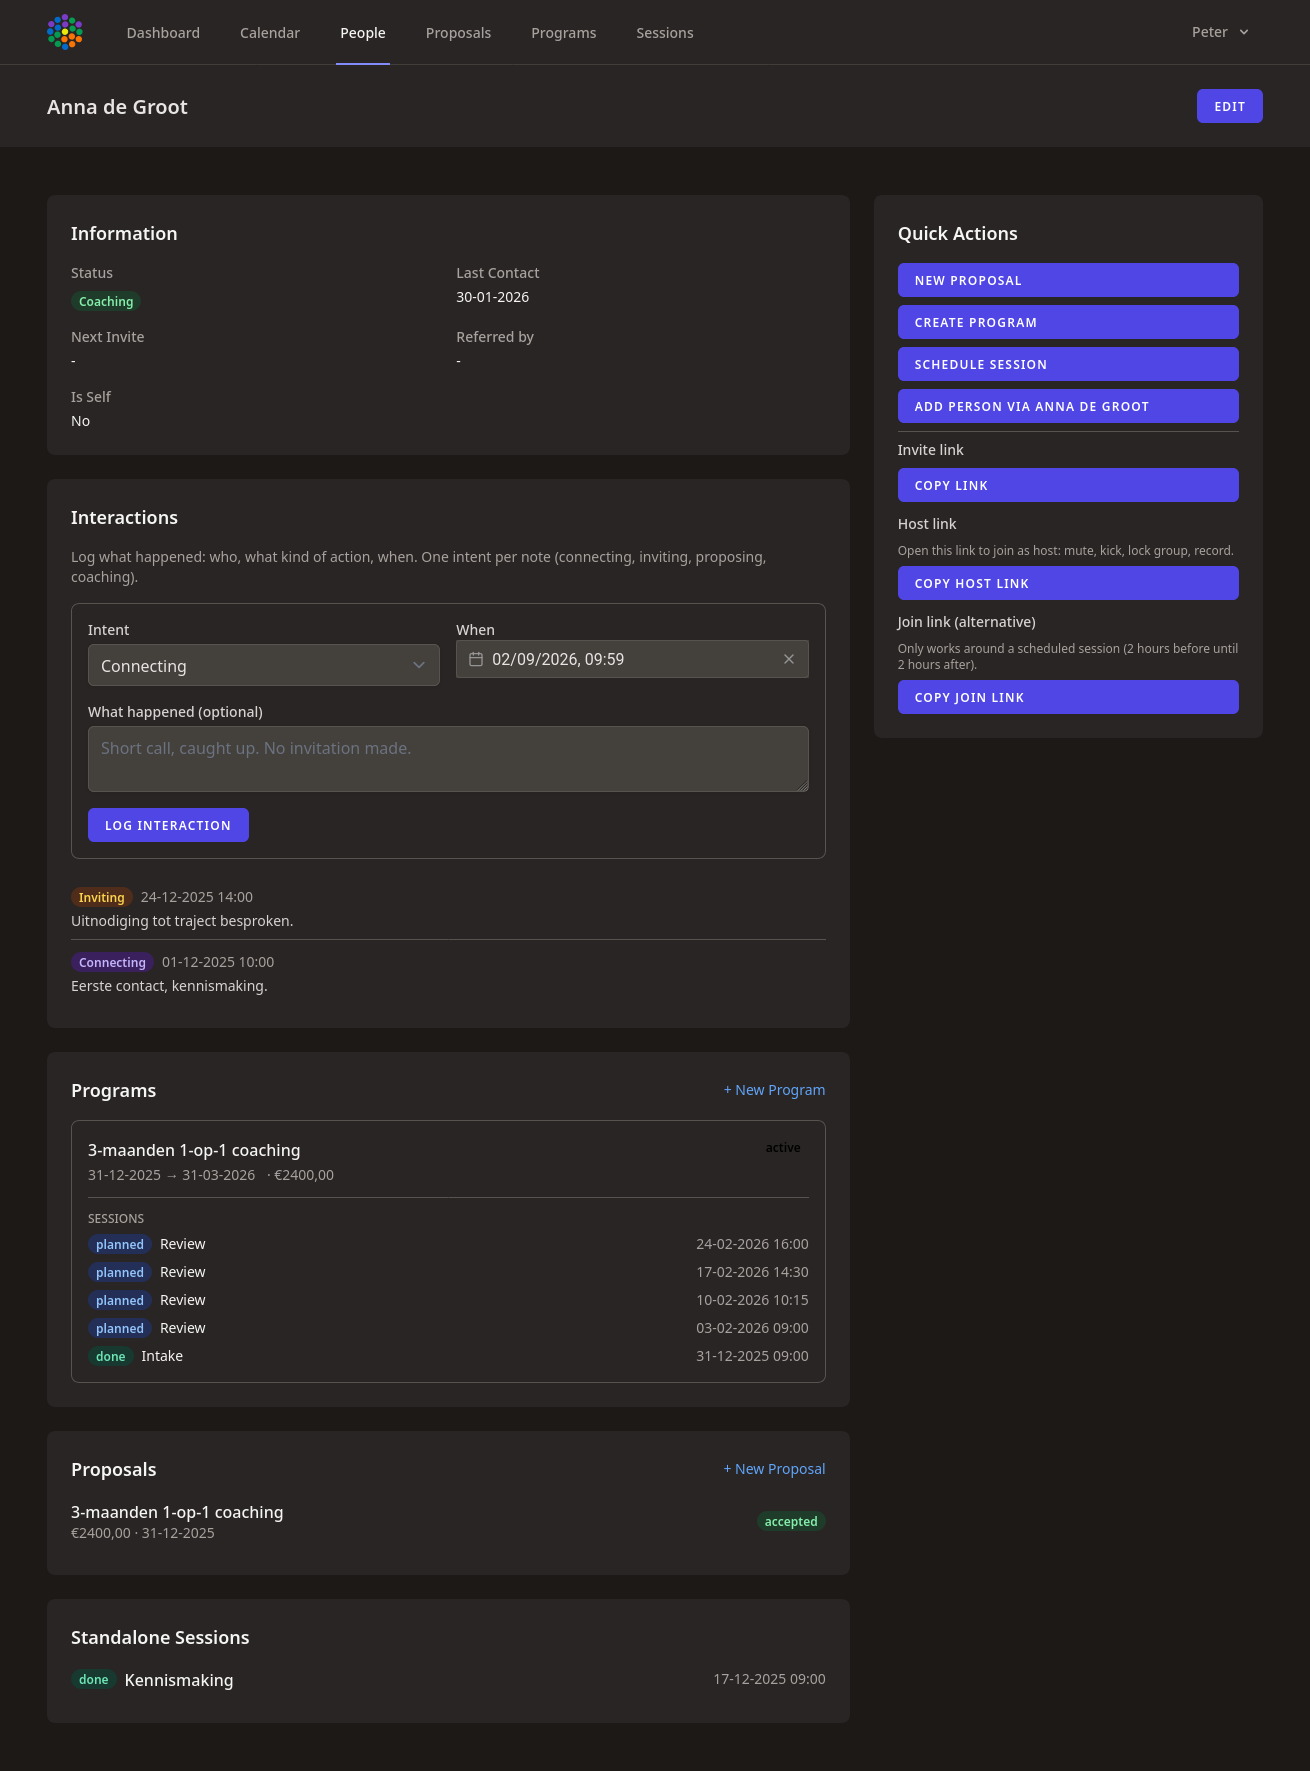Click the New Proposal quick action button
The width and height of the screenshot is (1310, 1771).
point(1067,280)
